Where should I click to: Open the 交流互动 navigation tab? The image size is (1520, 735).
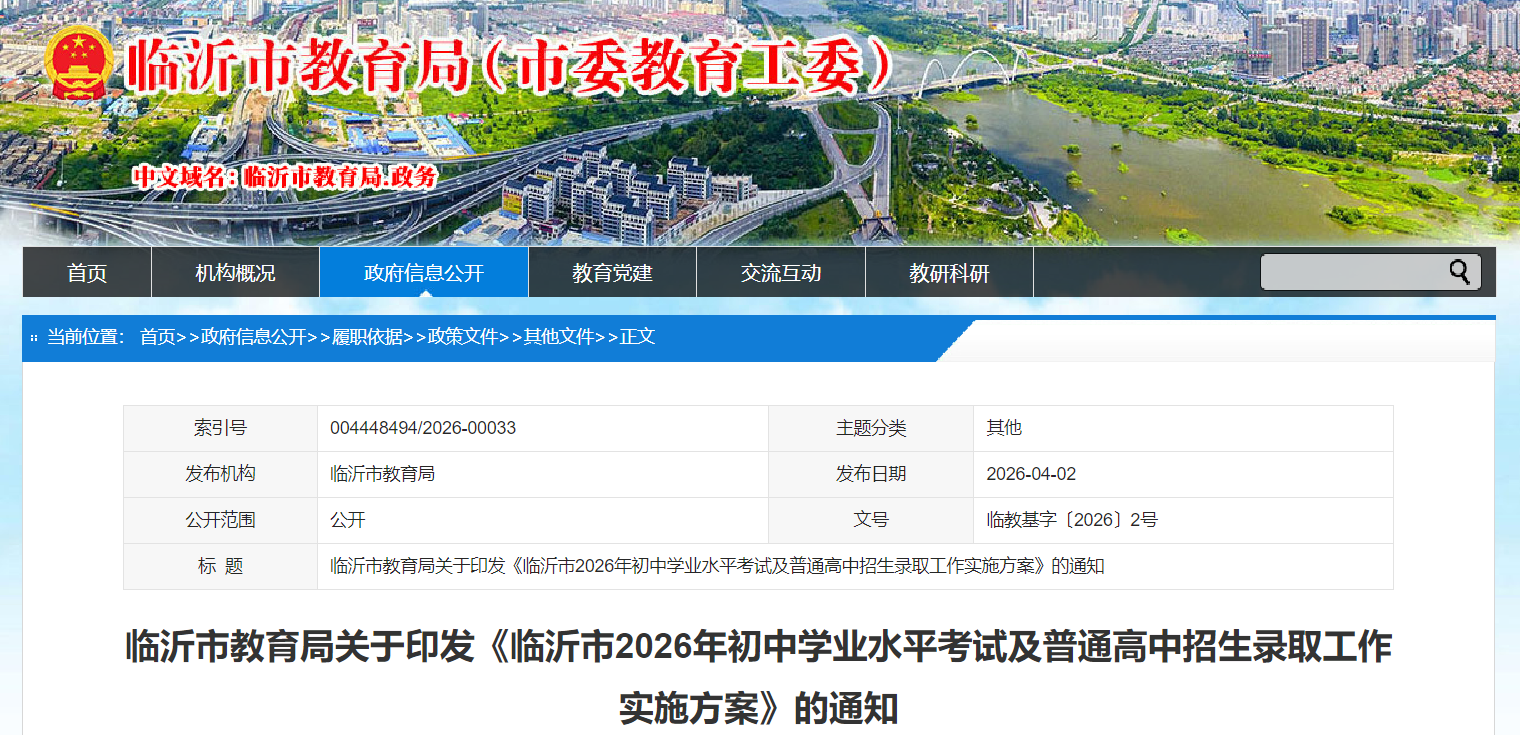pyautogui.click(x=781, y=272)
